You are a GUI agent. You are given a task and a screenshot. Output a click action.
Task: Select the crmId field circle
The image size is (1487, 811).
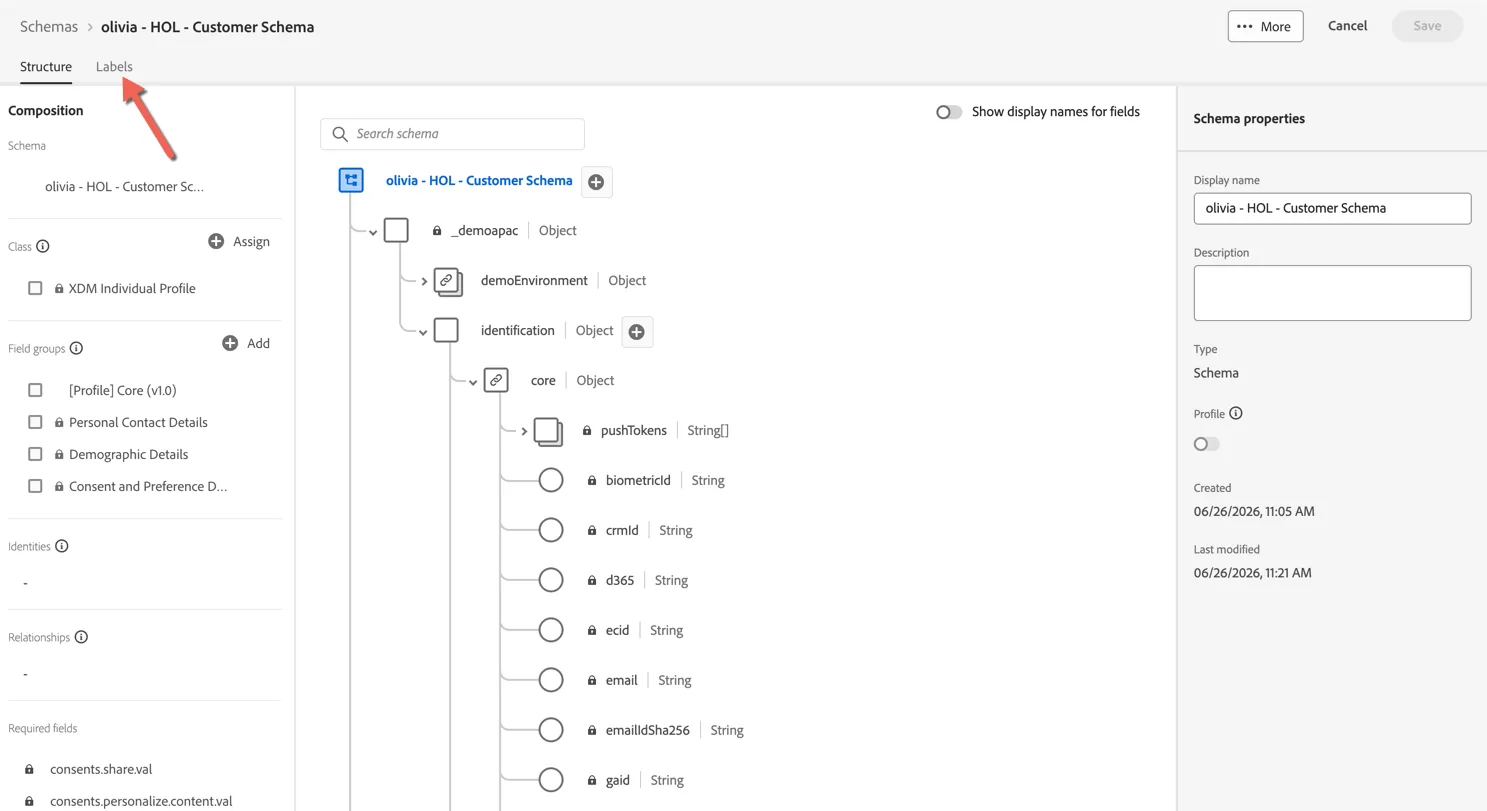pos(551,530)
